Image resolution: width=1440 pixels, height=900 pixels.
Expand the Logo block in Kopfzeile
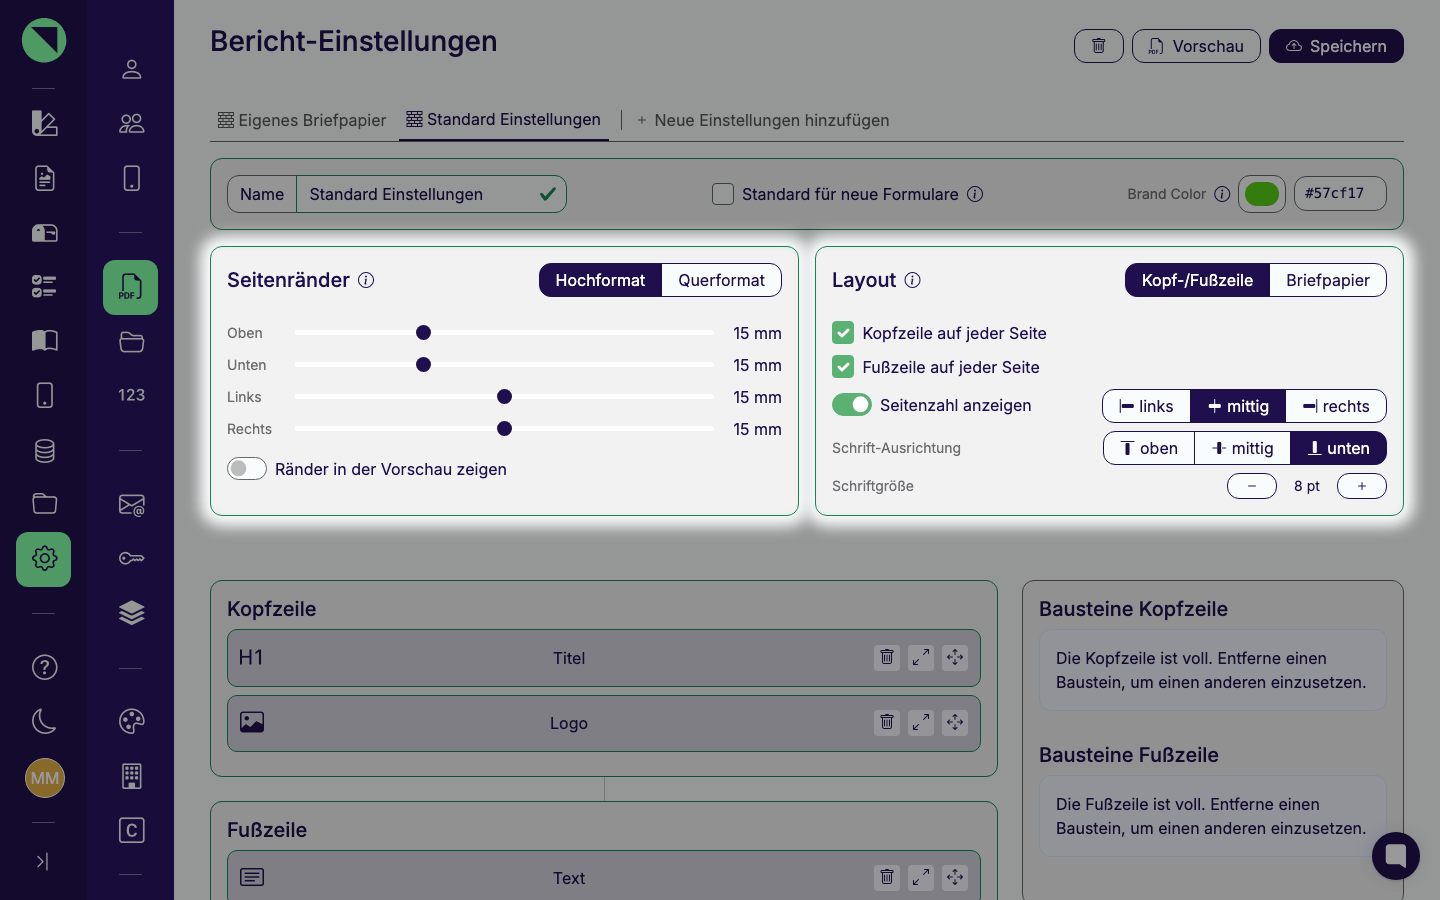click(921, 722)
